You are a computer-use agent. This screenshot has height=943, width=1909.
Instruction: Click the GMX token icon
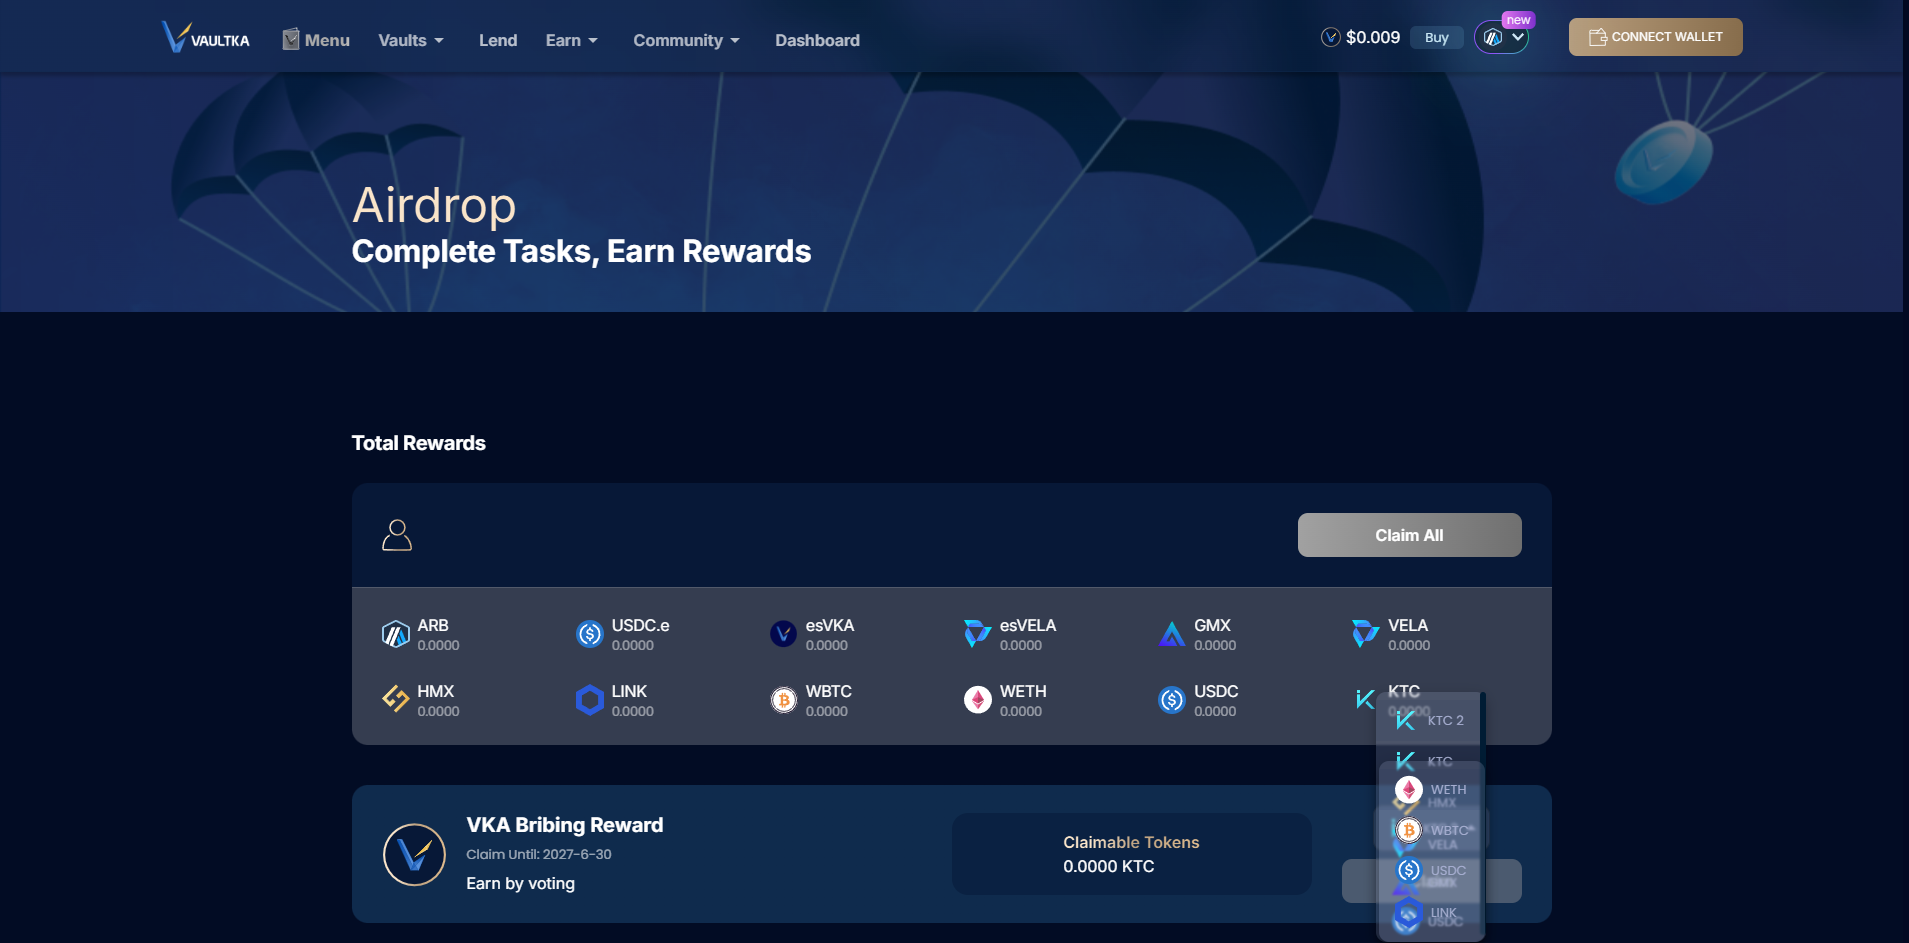pos(1171,634)
